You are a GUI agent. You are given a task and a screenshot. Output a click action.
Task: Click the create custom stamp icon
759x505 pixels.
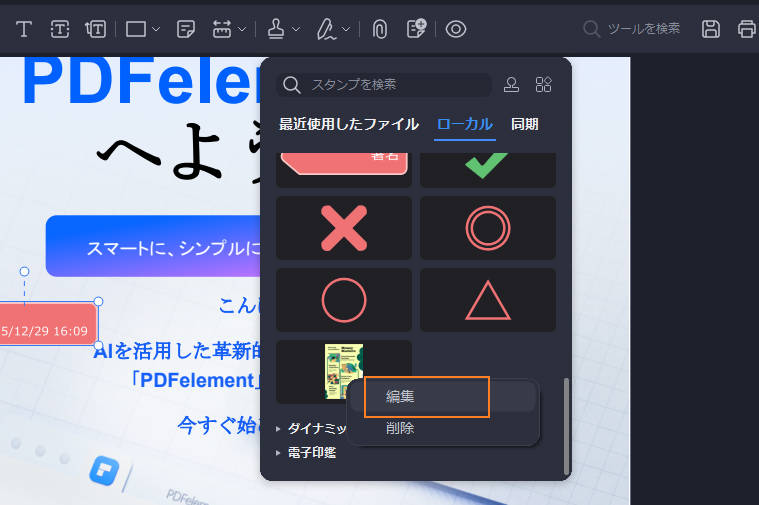511,85
